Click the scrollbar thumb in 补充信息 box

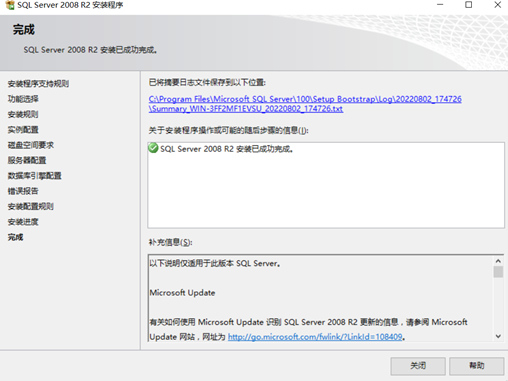pos(498,272)
